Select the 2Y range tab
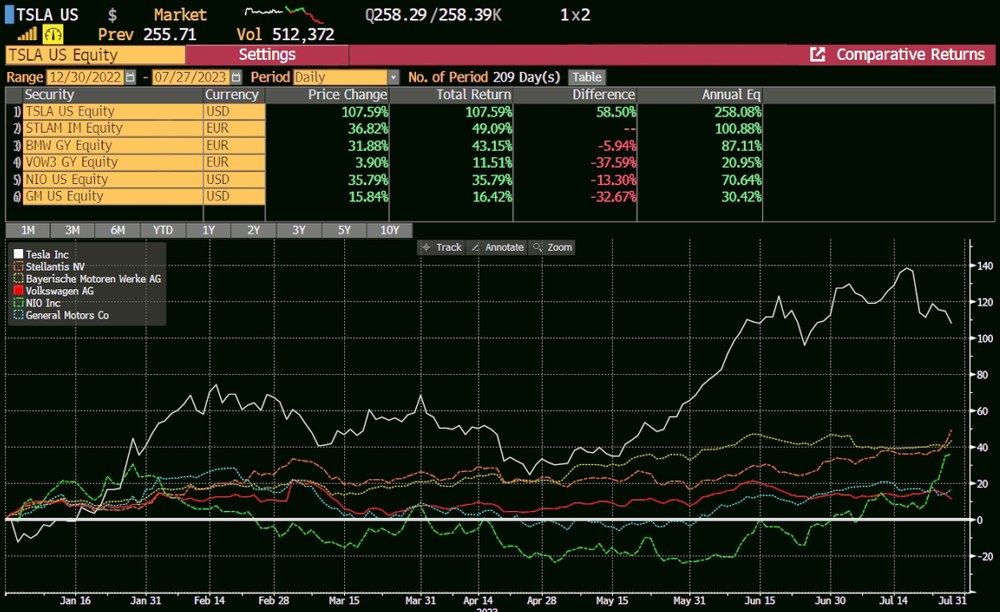 [254, 230]
